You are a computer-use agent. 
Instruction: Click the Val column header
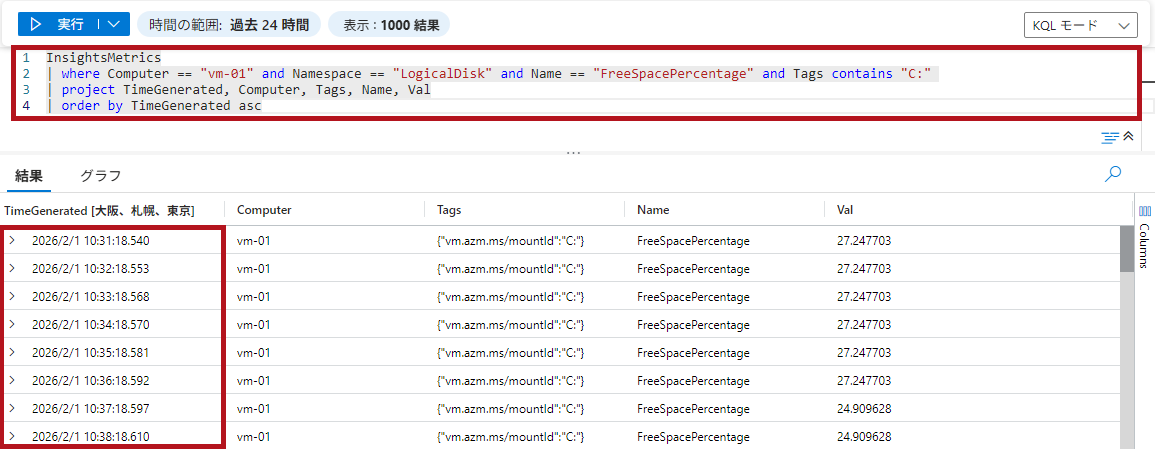[x=845, y=210]
